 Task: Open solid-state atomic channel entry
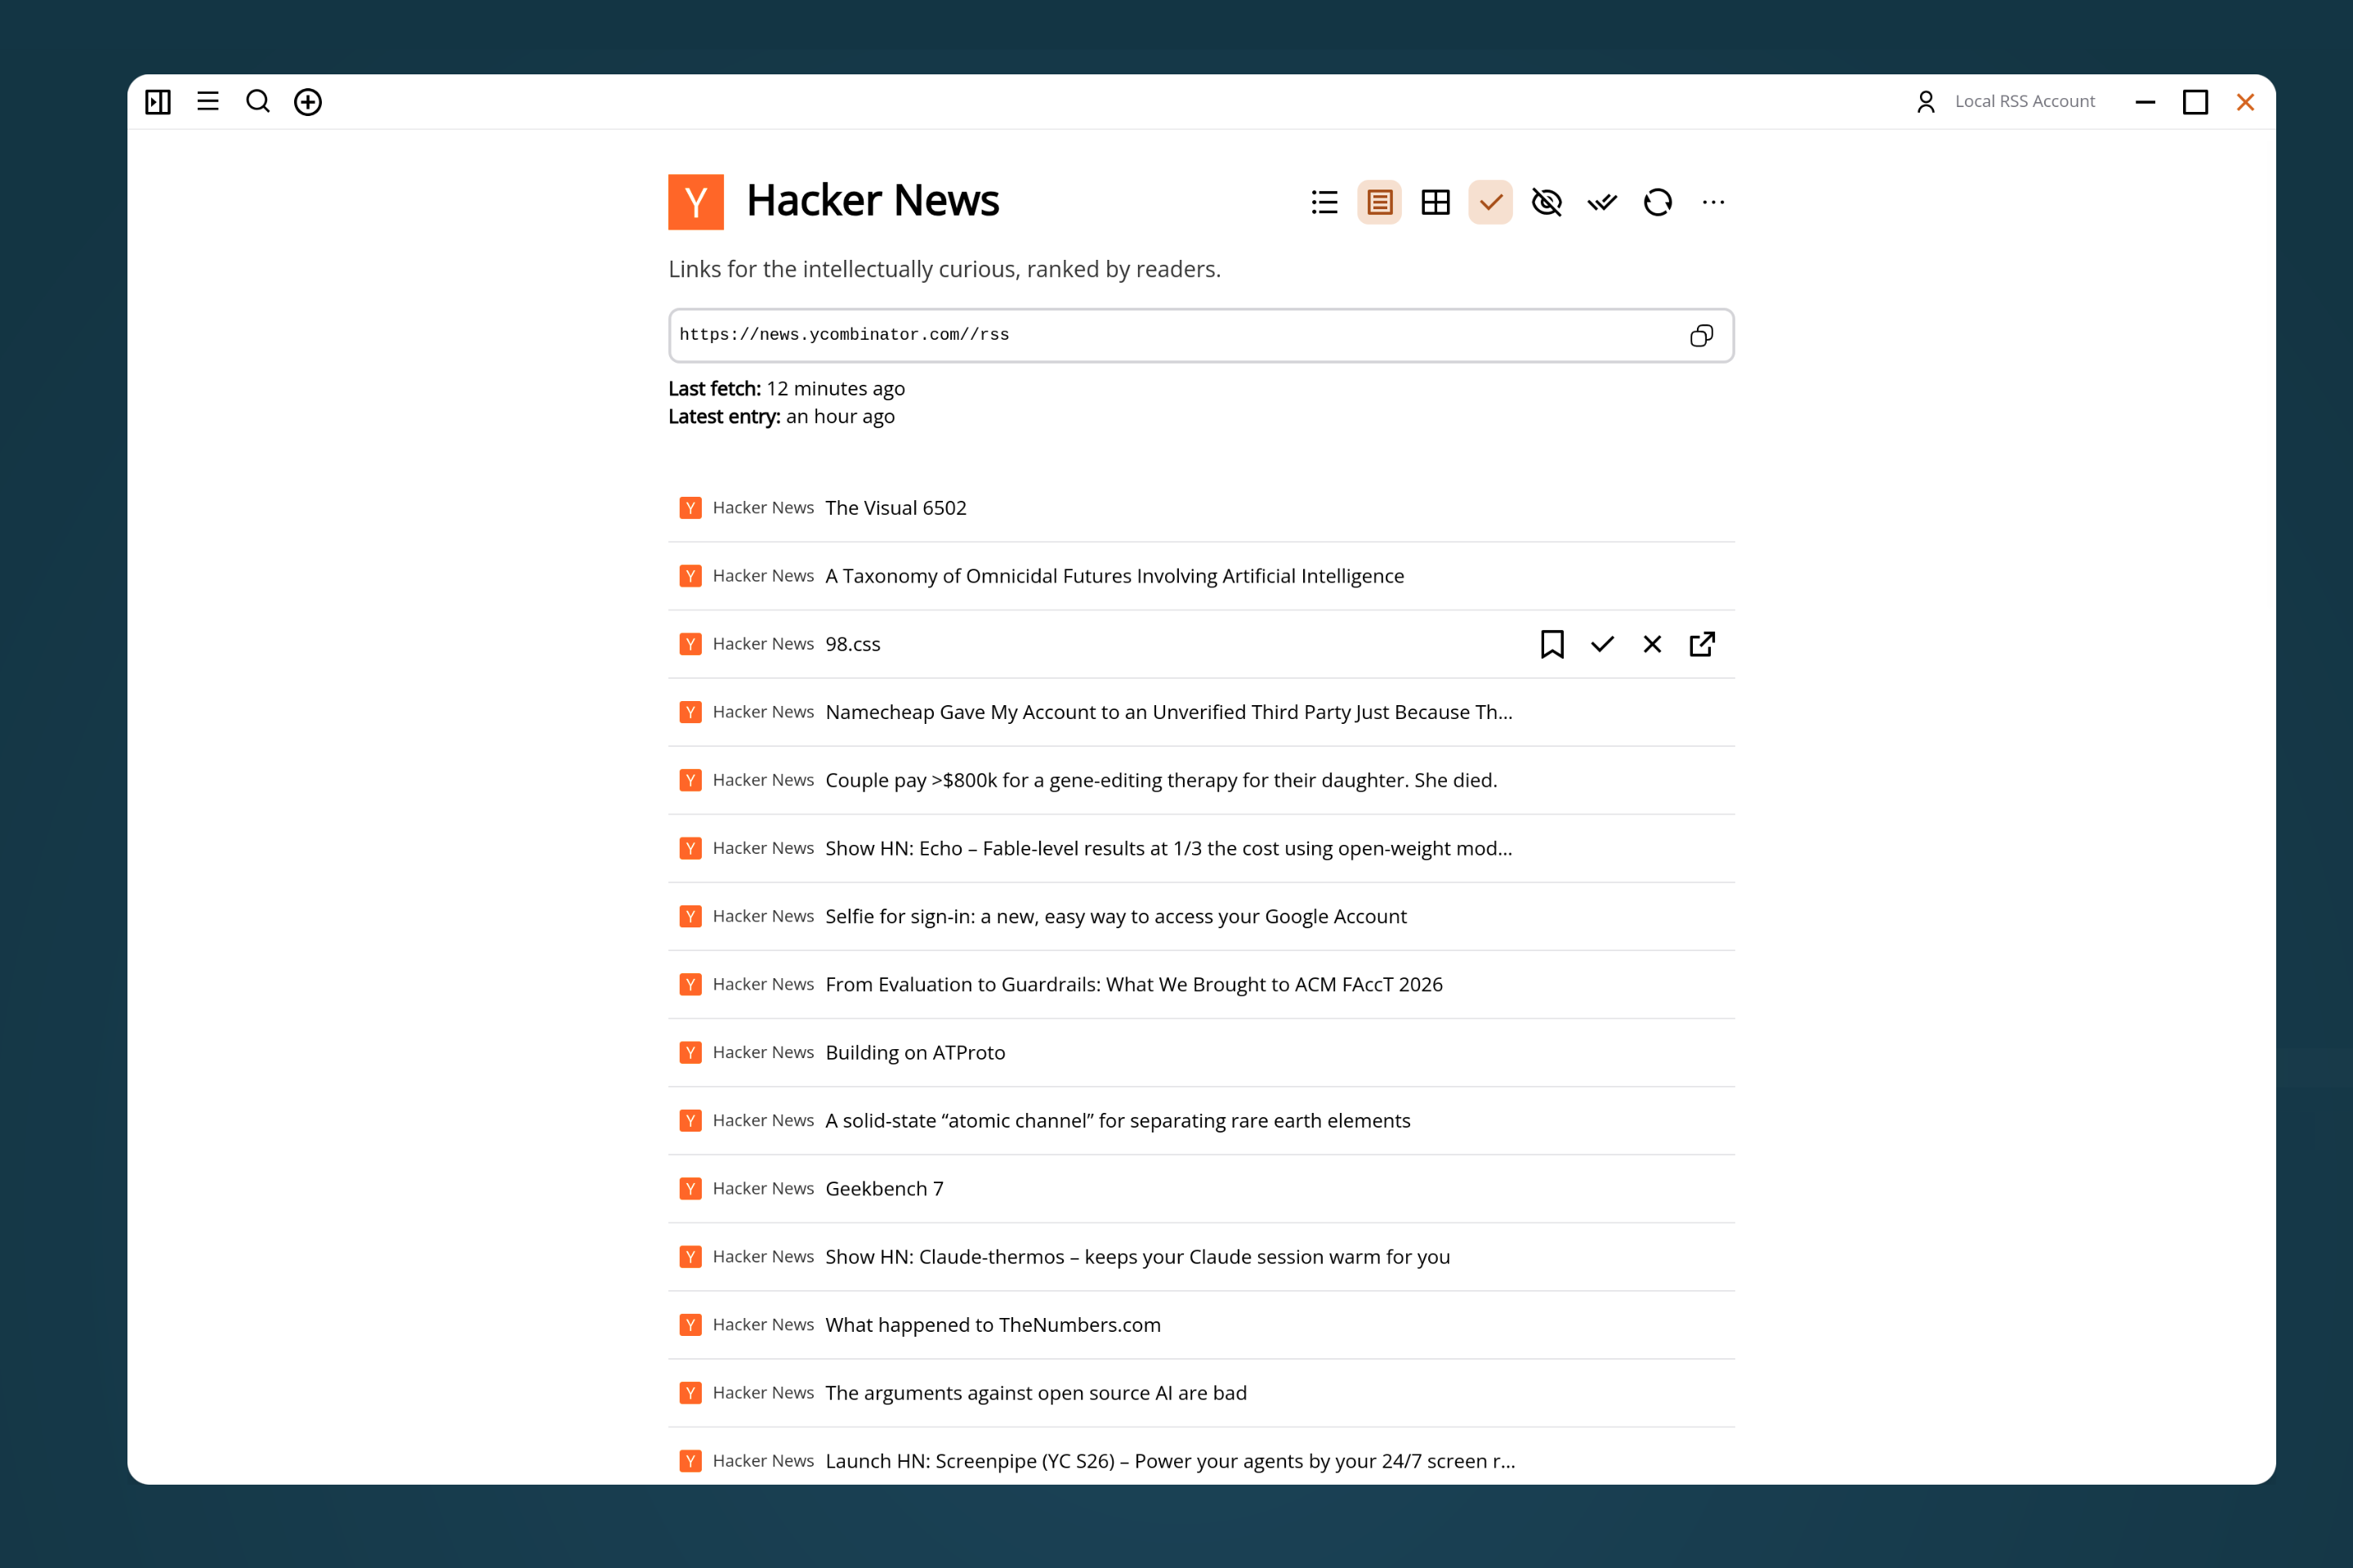coord(1201,1120)
